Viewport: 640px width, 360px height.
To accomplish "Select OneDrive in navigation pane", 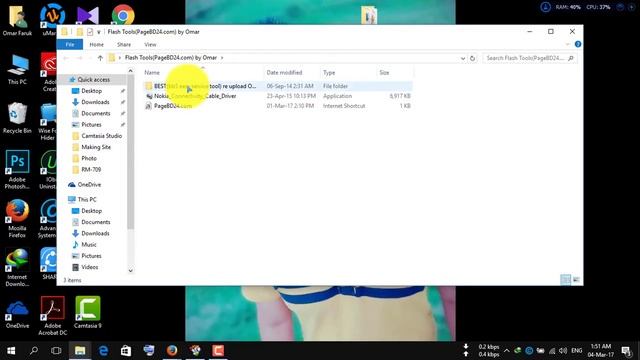I will (x=89, y=184).
